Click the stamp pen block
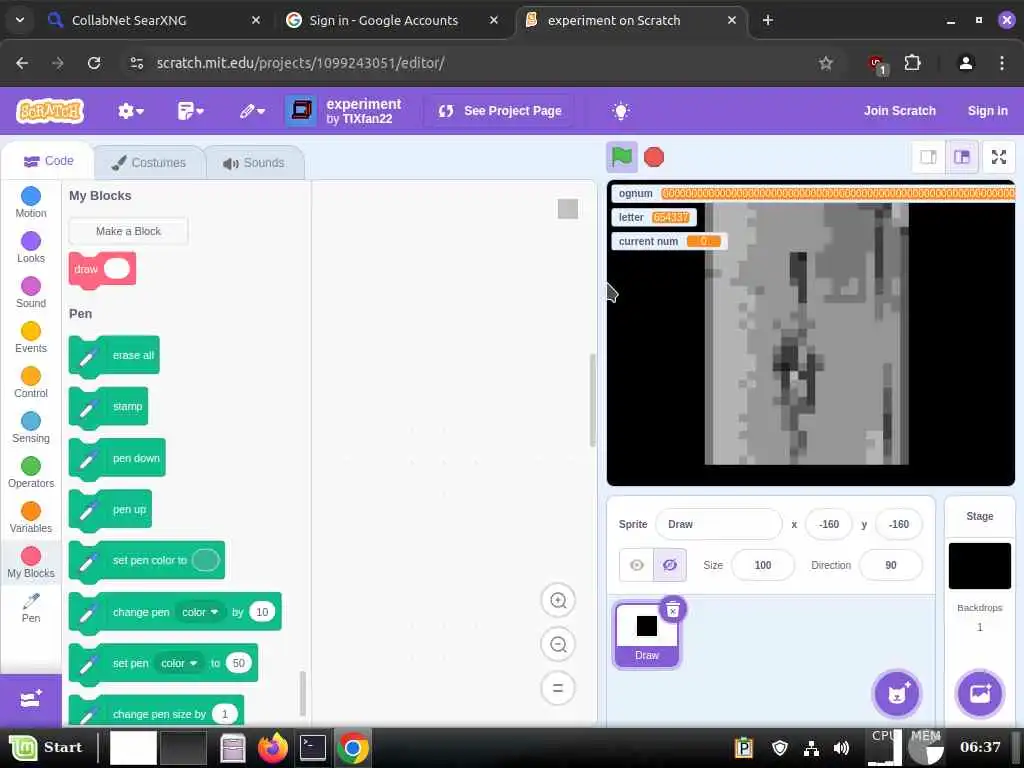This screenshot has width=1024, height=768. pyautogui.click(x=108, y=407)
